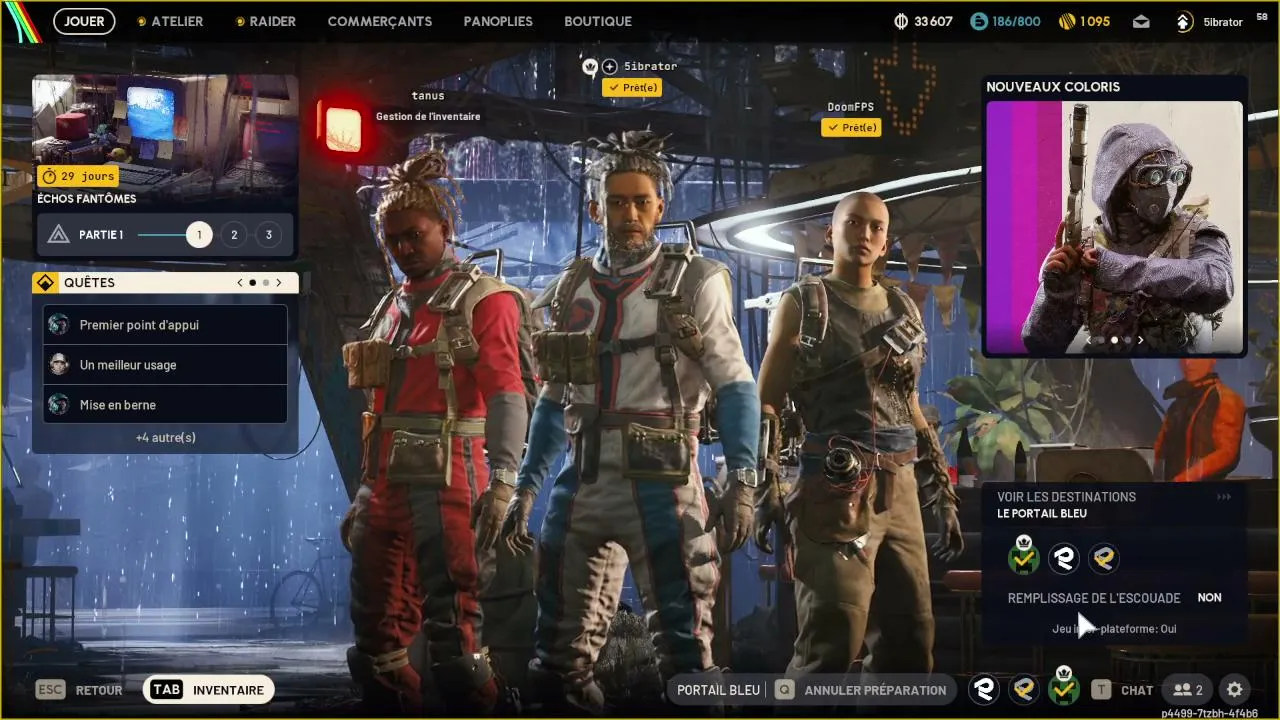
Task: Click the plus invite icon next to 5ibrator
Action: pos(609,67)
